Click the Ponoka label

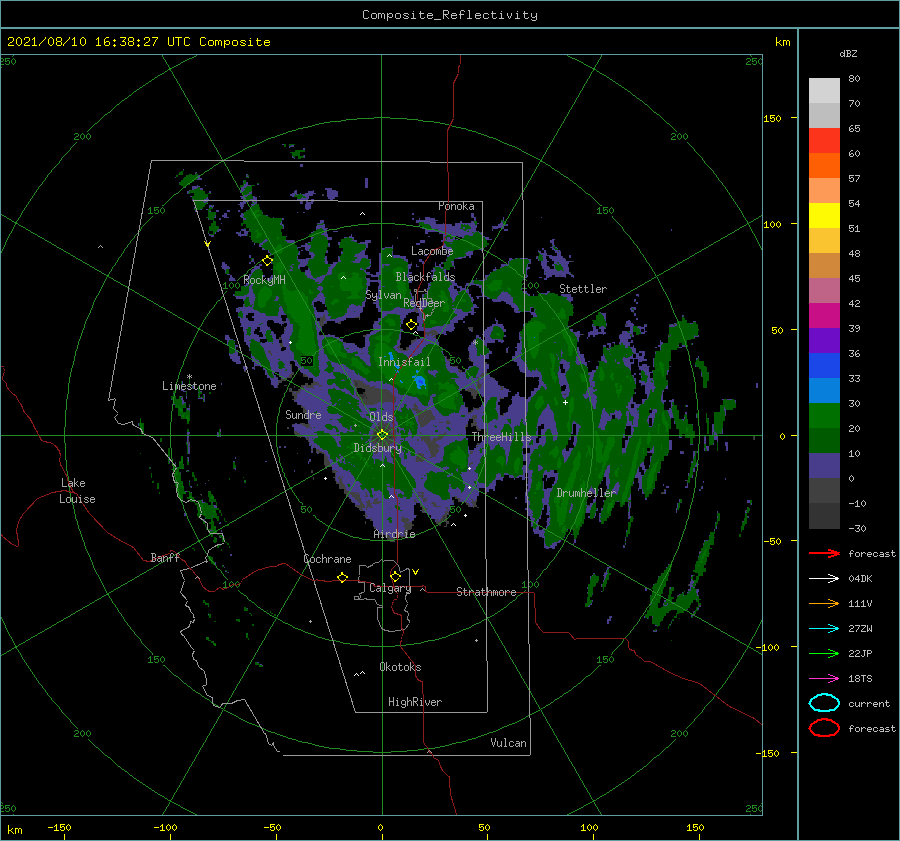click(x=456, y=206)
